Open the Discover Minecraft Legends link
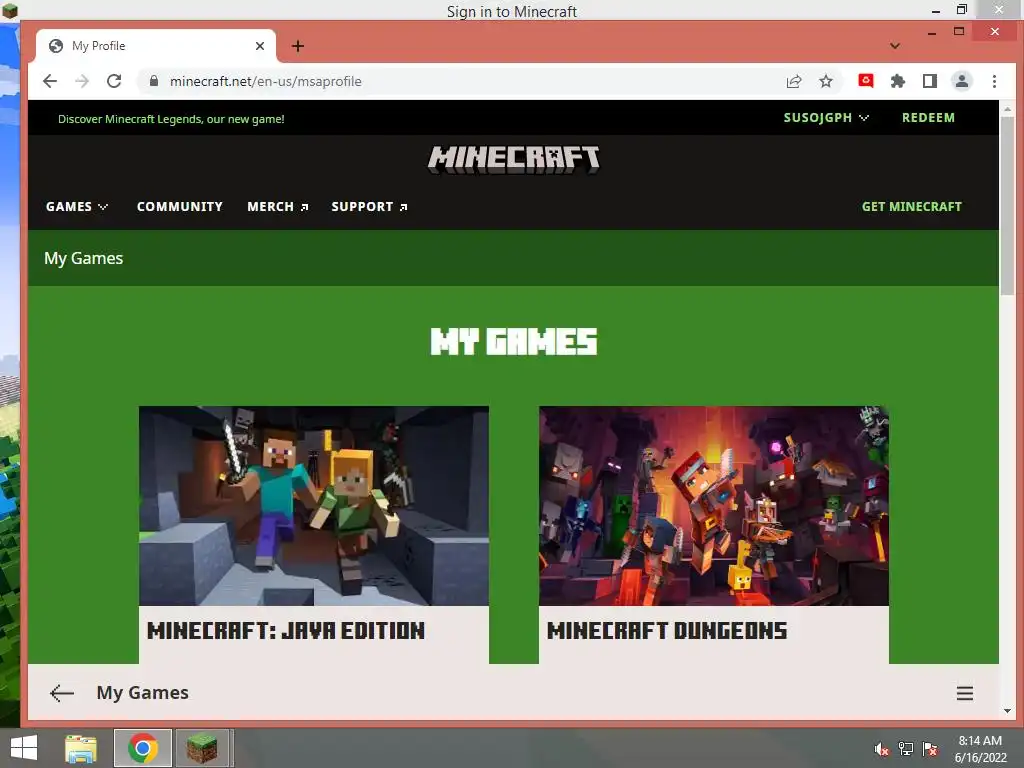This screenshot has width=1024, height=768. tap(171, 119)
